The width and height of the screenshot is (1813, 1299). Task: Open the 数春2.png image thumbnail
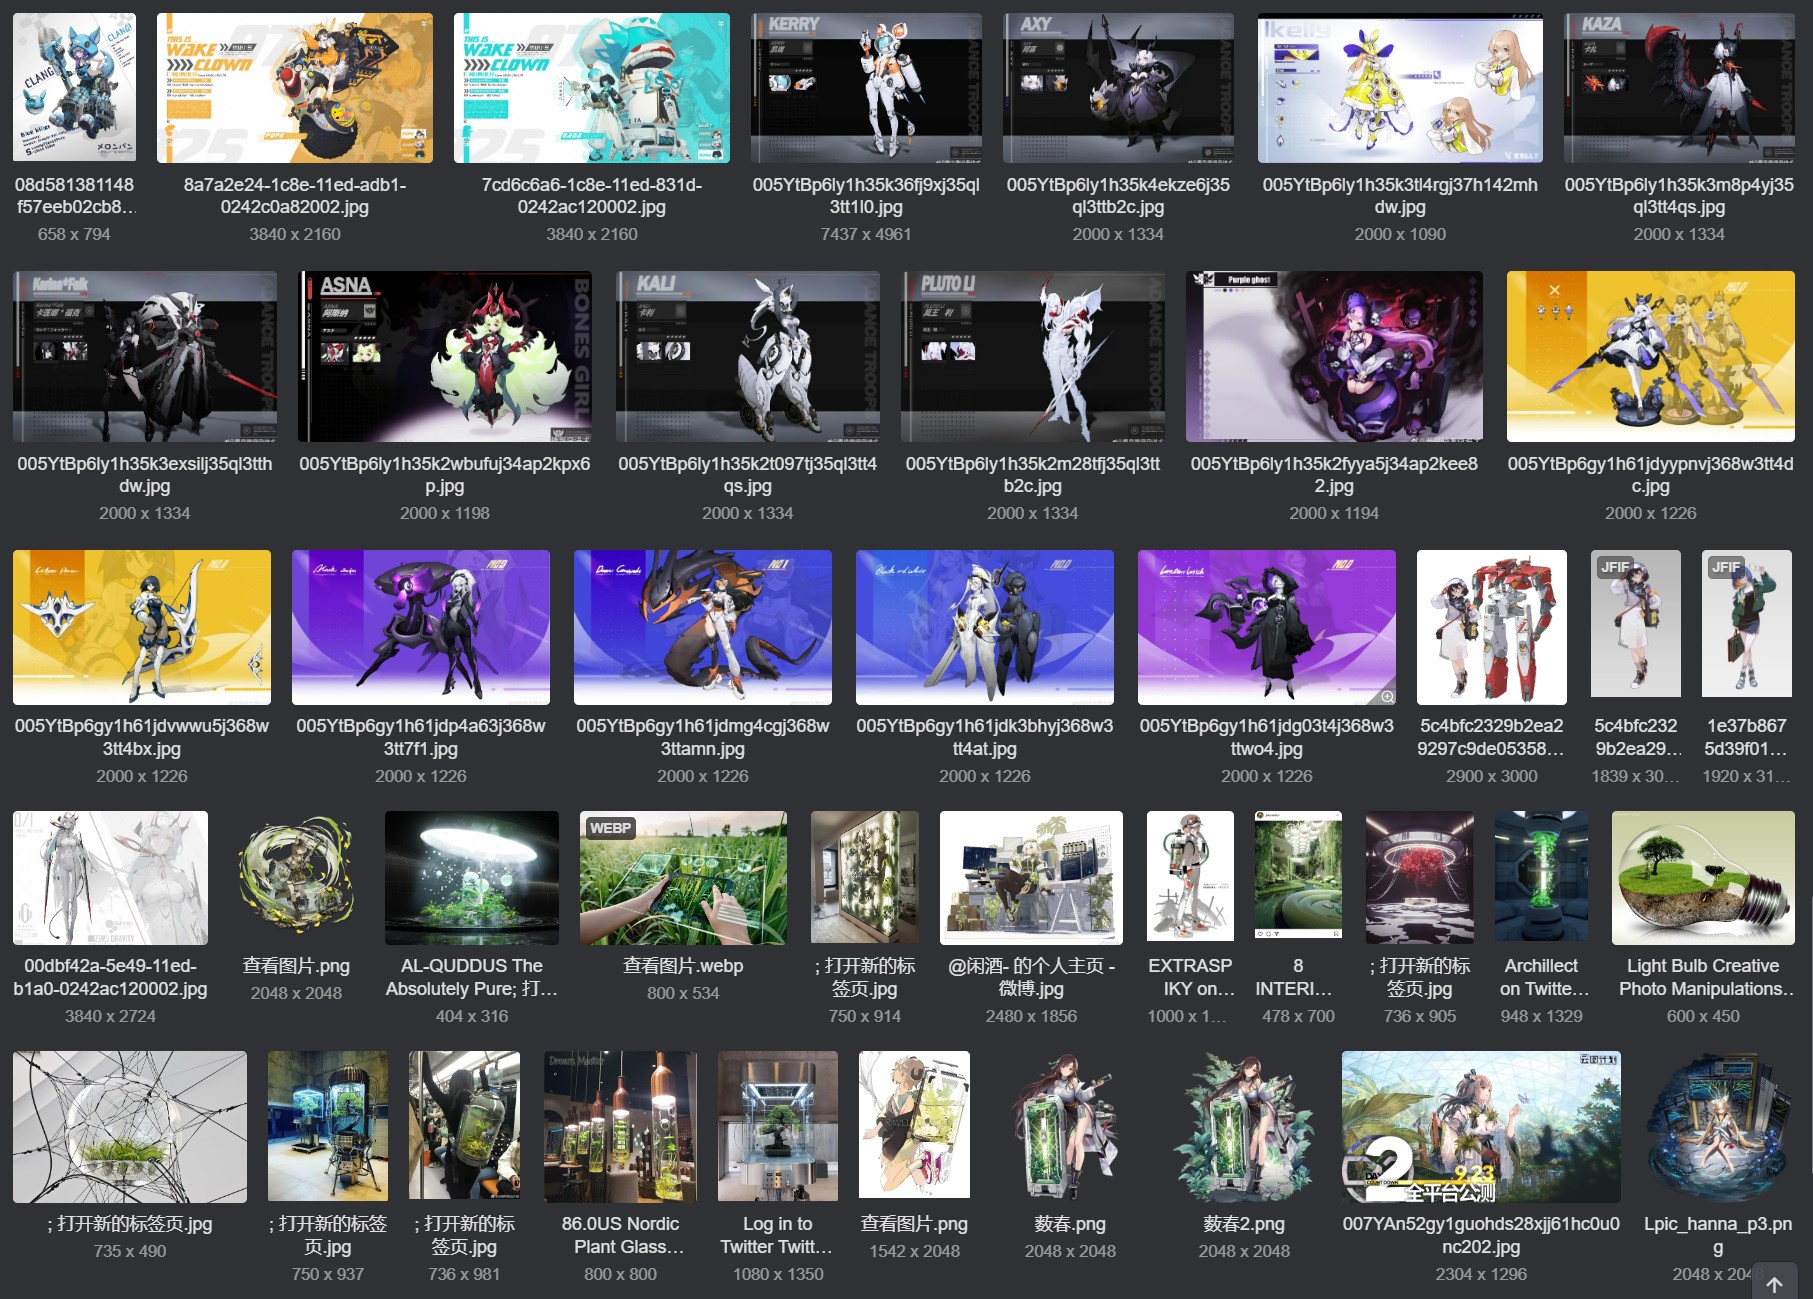pyautogui.click(x=1244, y=1127)
